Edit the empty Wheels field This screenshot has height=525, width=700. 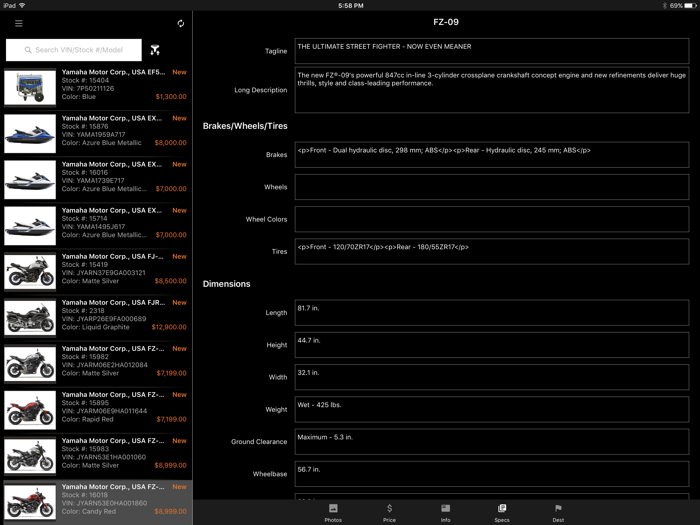(492, 187)
